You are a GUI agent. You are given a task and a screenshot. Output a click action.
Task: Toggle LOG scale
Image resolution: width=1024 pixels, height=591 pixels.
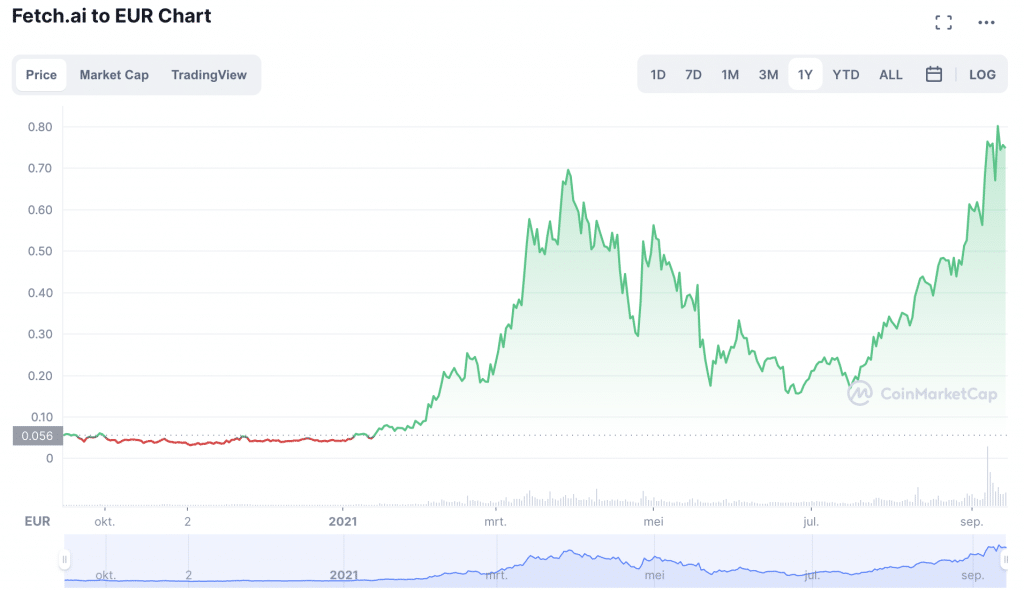pyautogui.click(x=982, y=75)
